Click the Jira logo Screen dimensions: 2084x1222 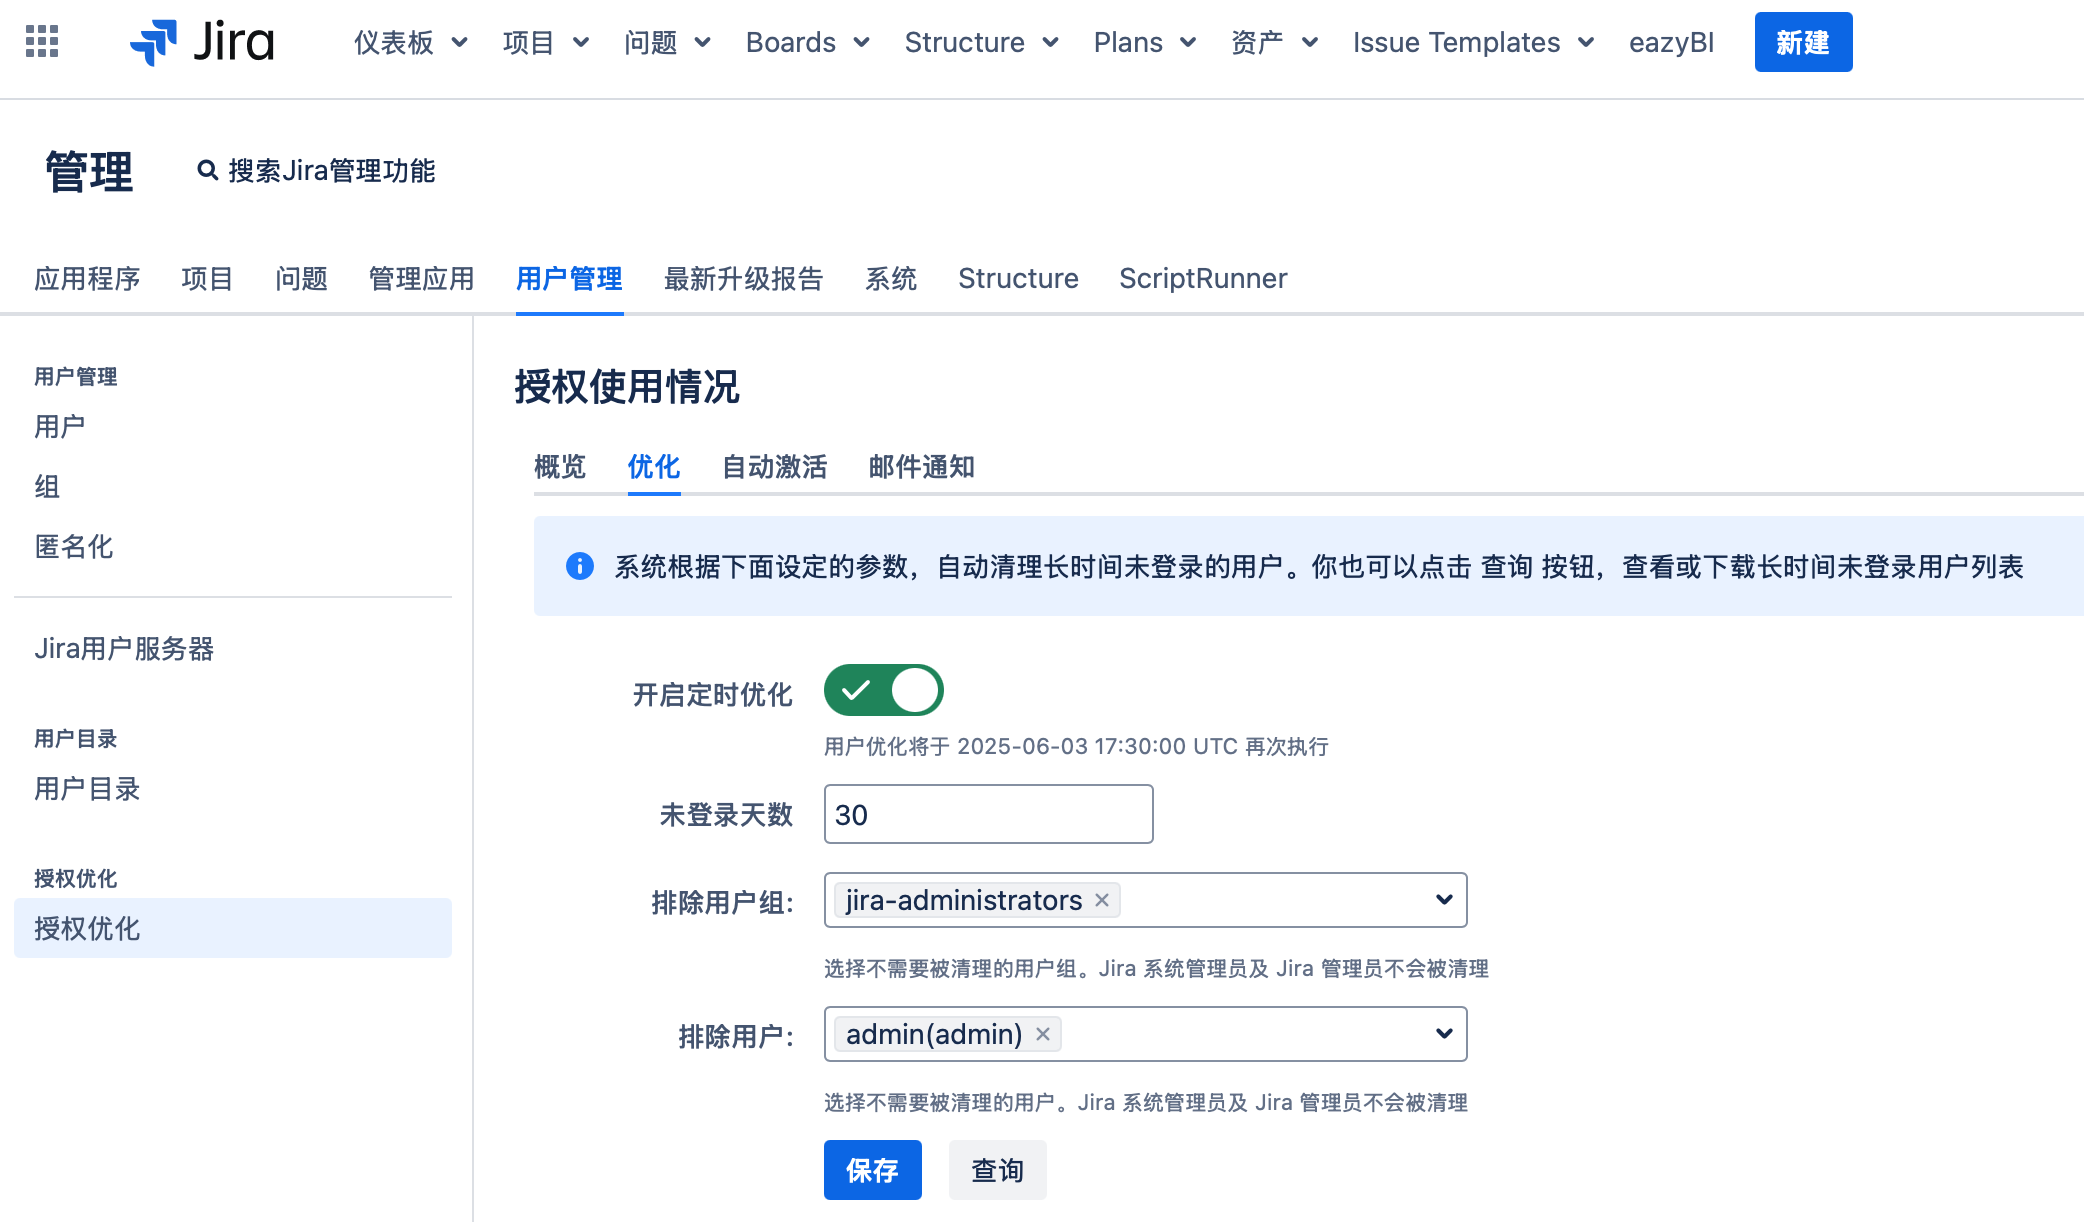click(x=202, y=42)
